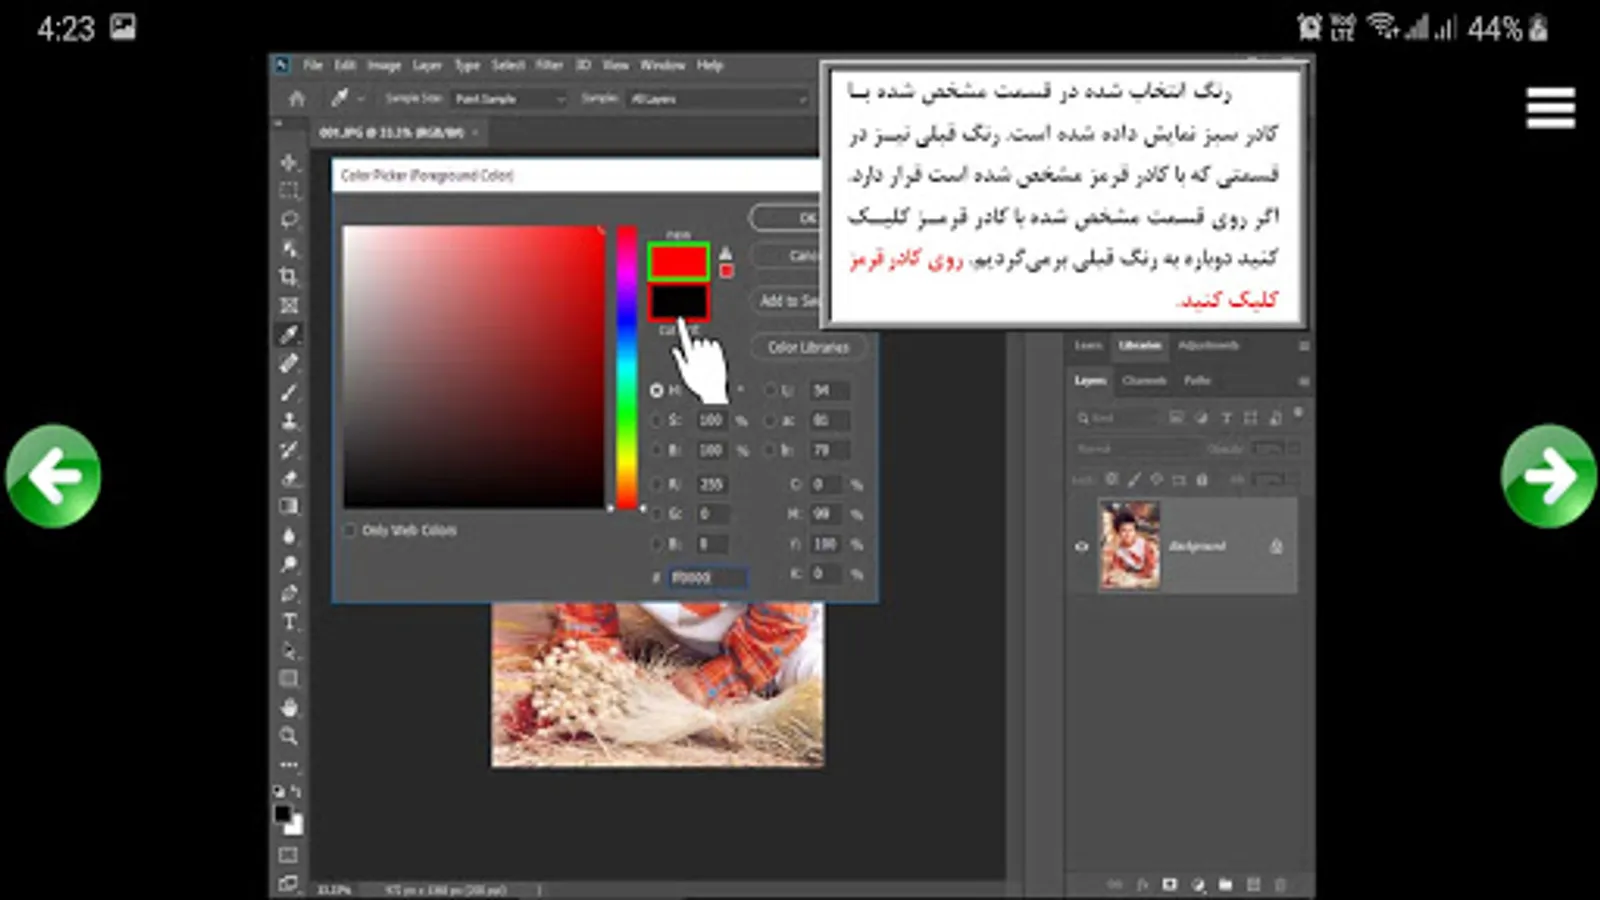
Task: Select the Pen tool
Action: click(x=289, y=593)
